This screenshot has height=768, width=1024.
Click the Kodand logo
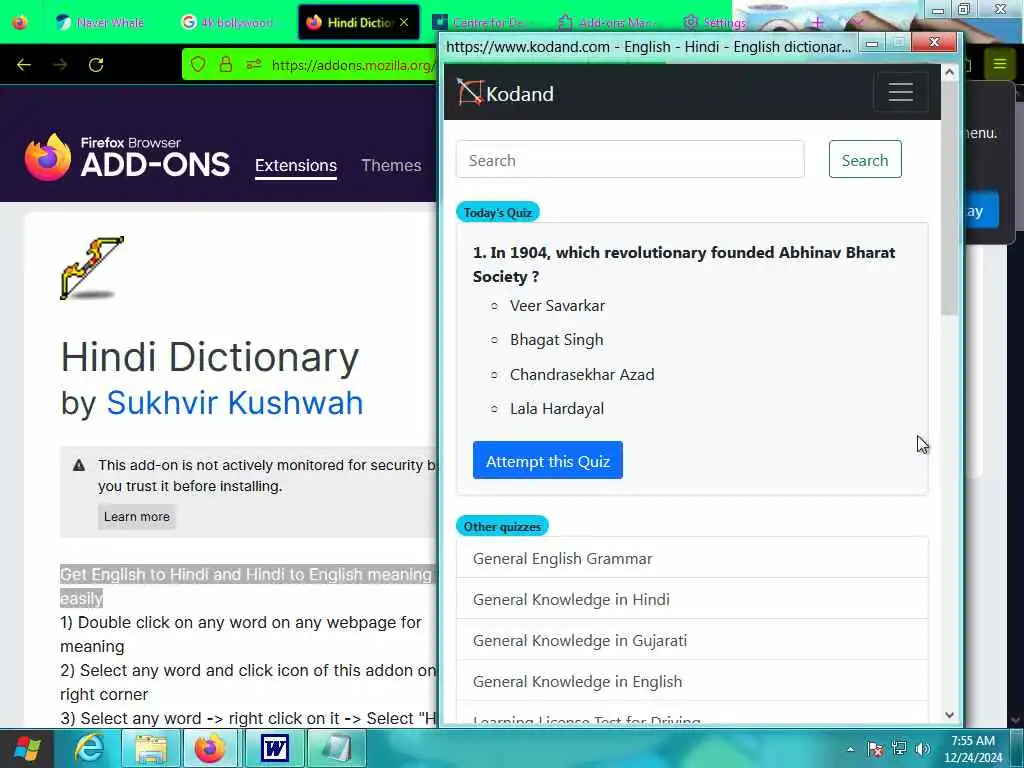click(x=505, y=93)
